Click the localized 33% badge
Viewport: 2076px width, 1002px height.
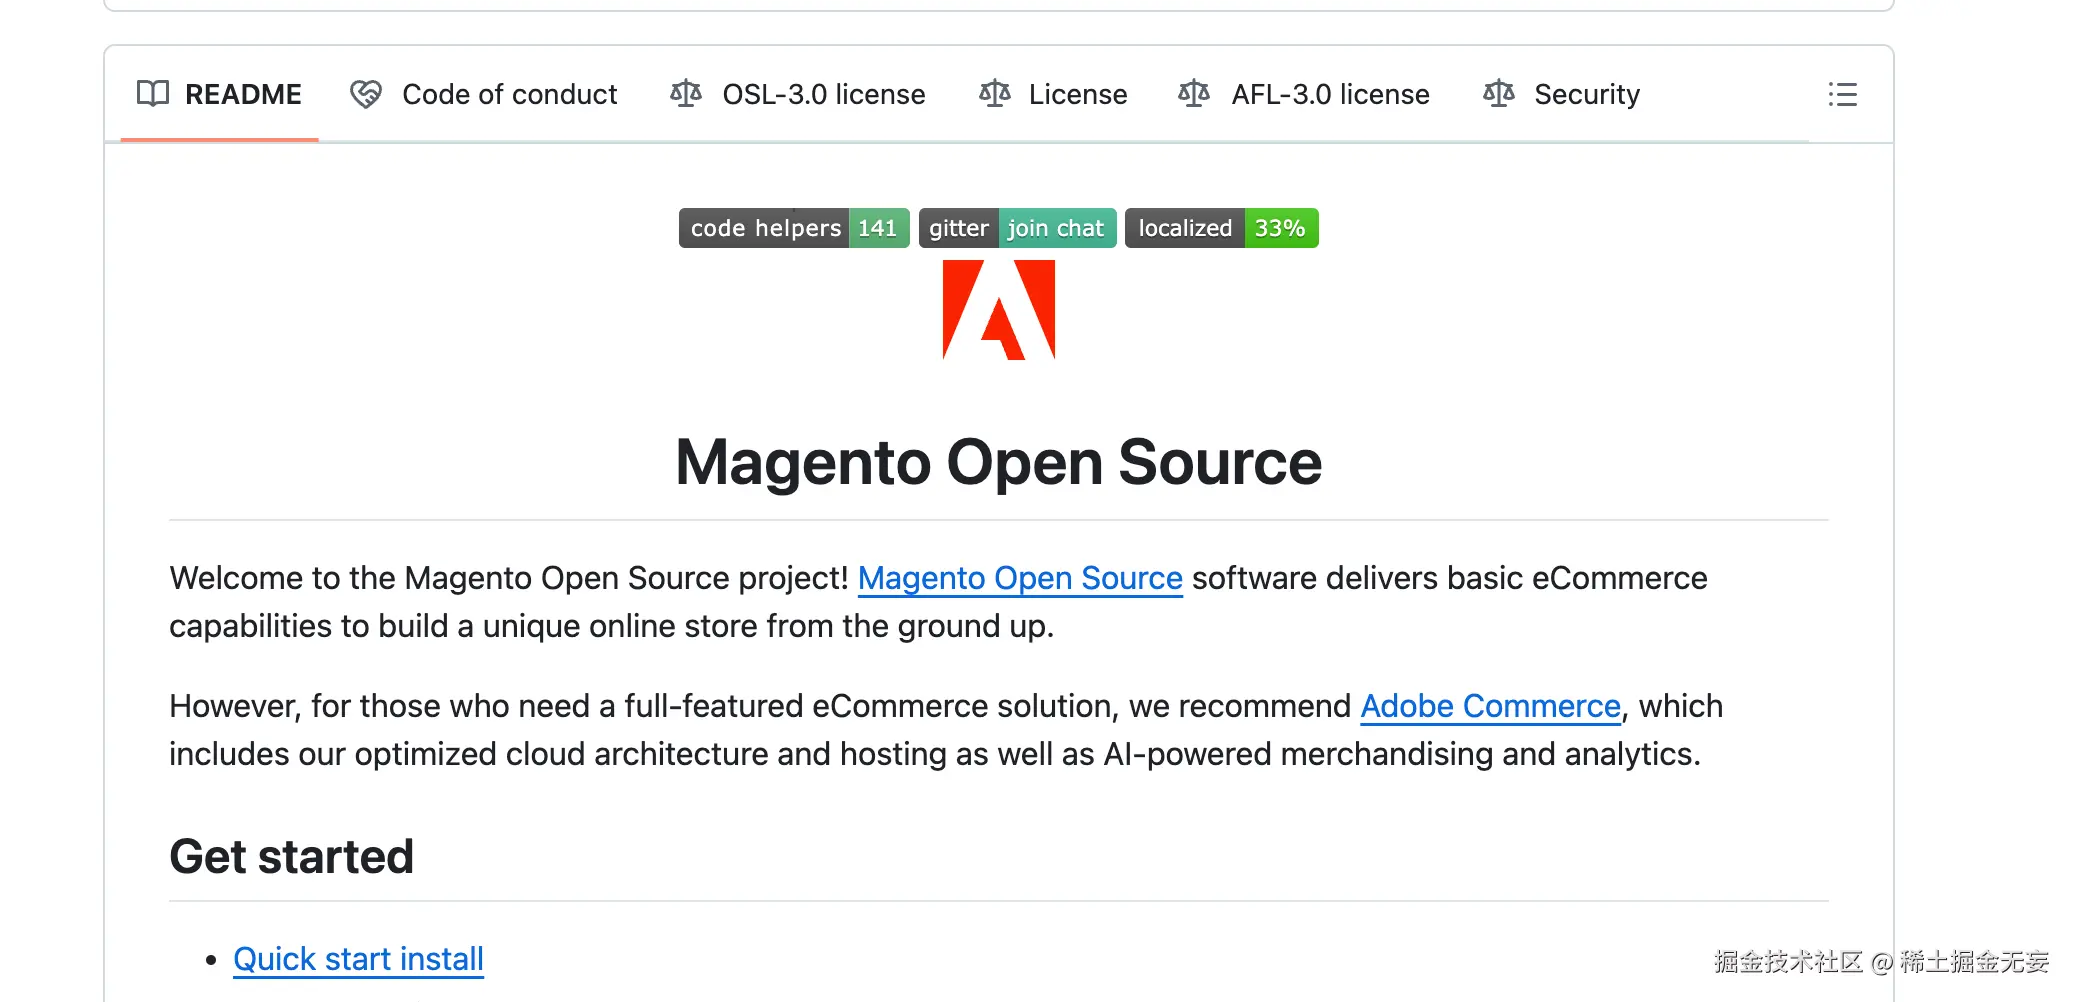[x=1221, y=228]
